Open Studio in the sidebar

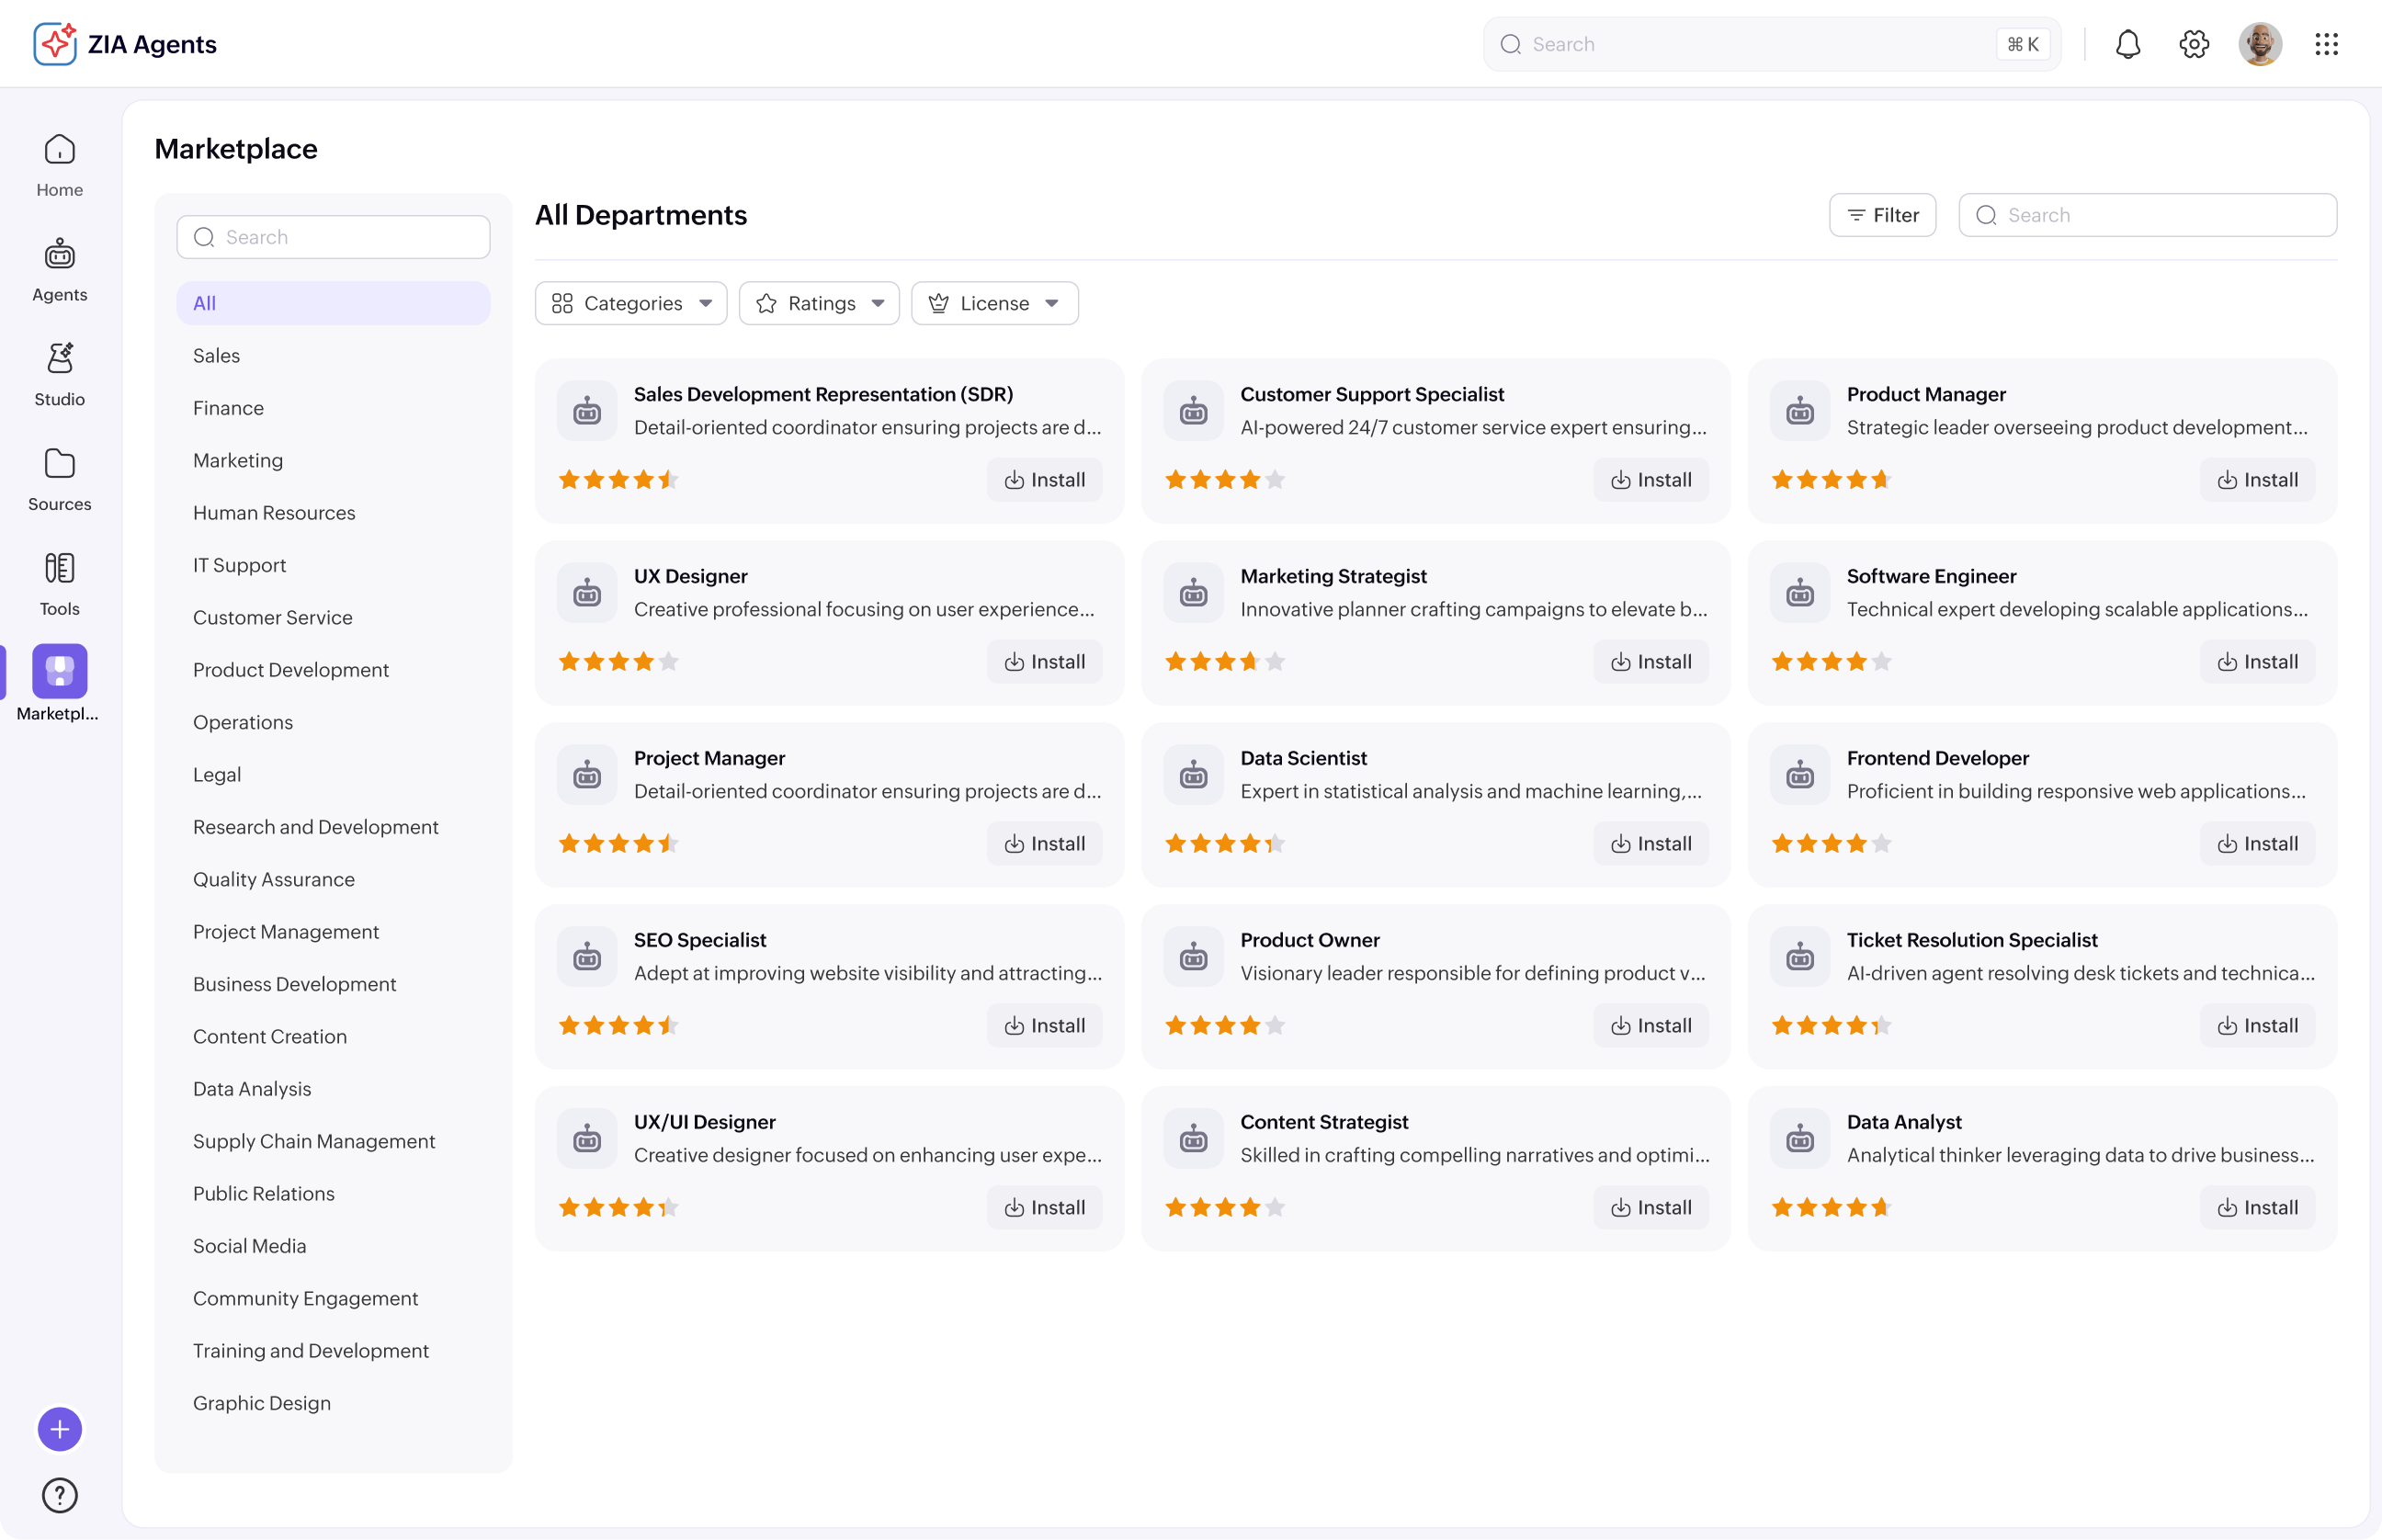pyautogui.click(x=60, y=375)
